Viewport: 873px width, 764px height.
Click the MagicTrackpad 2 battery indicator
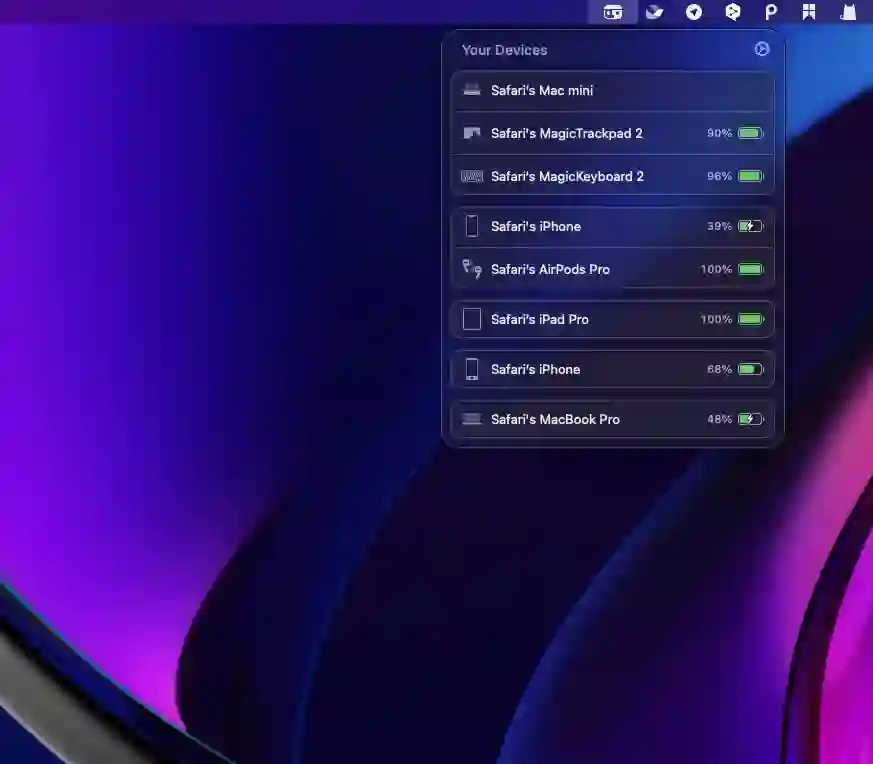point(751,133)
